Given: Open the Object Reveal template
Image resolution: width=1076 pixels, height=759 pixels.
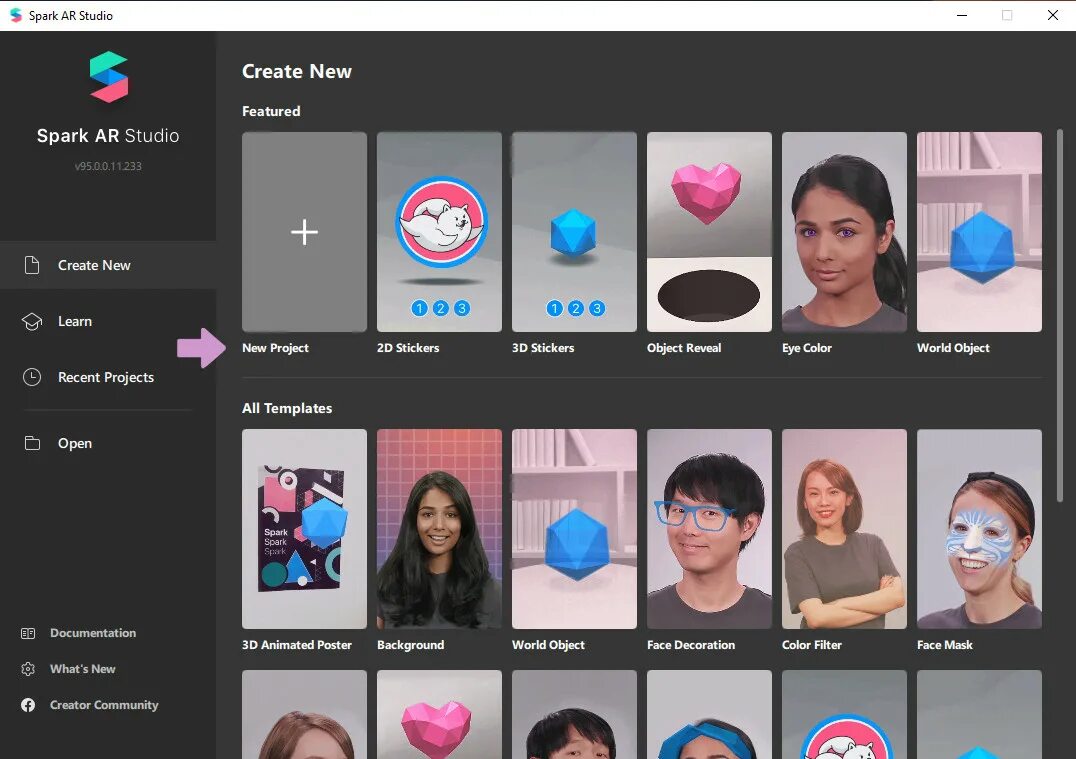Looking at the screenshot, I should 709,232.
